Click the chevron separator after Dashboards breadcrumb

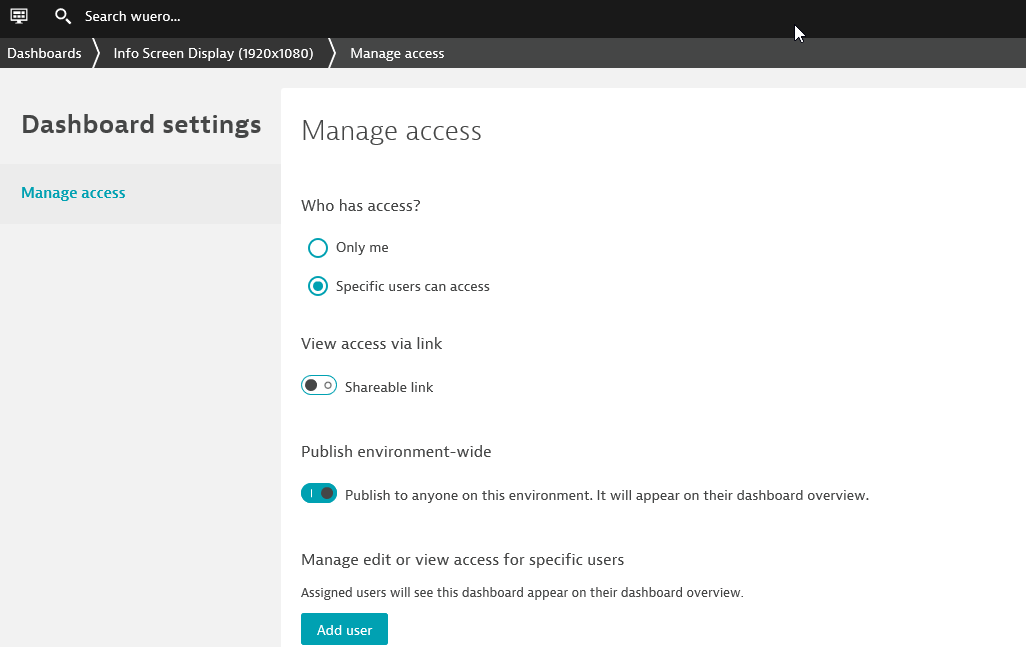(x=97, y=53)
